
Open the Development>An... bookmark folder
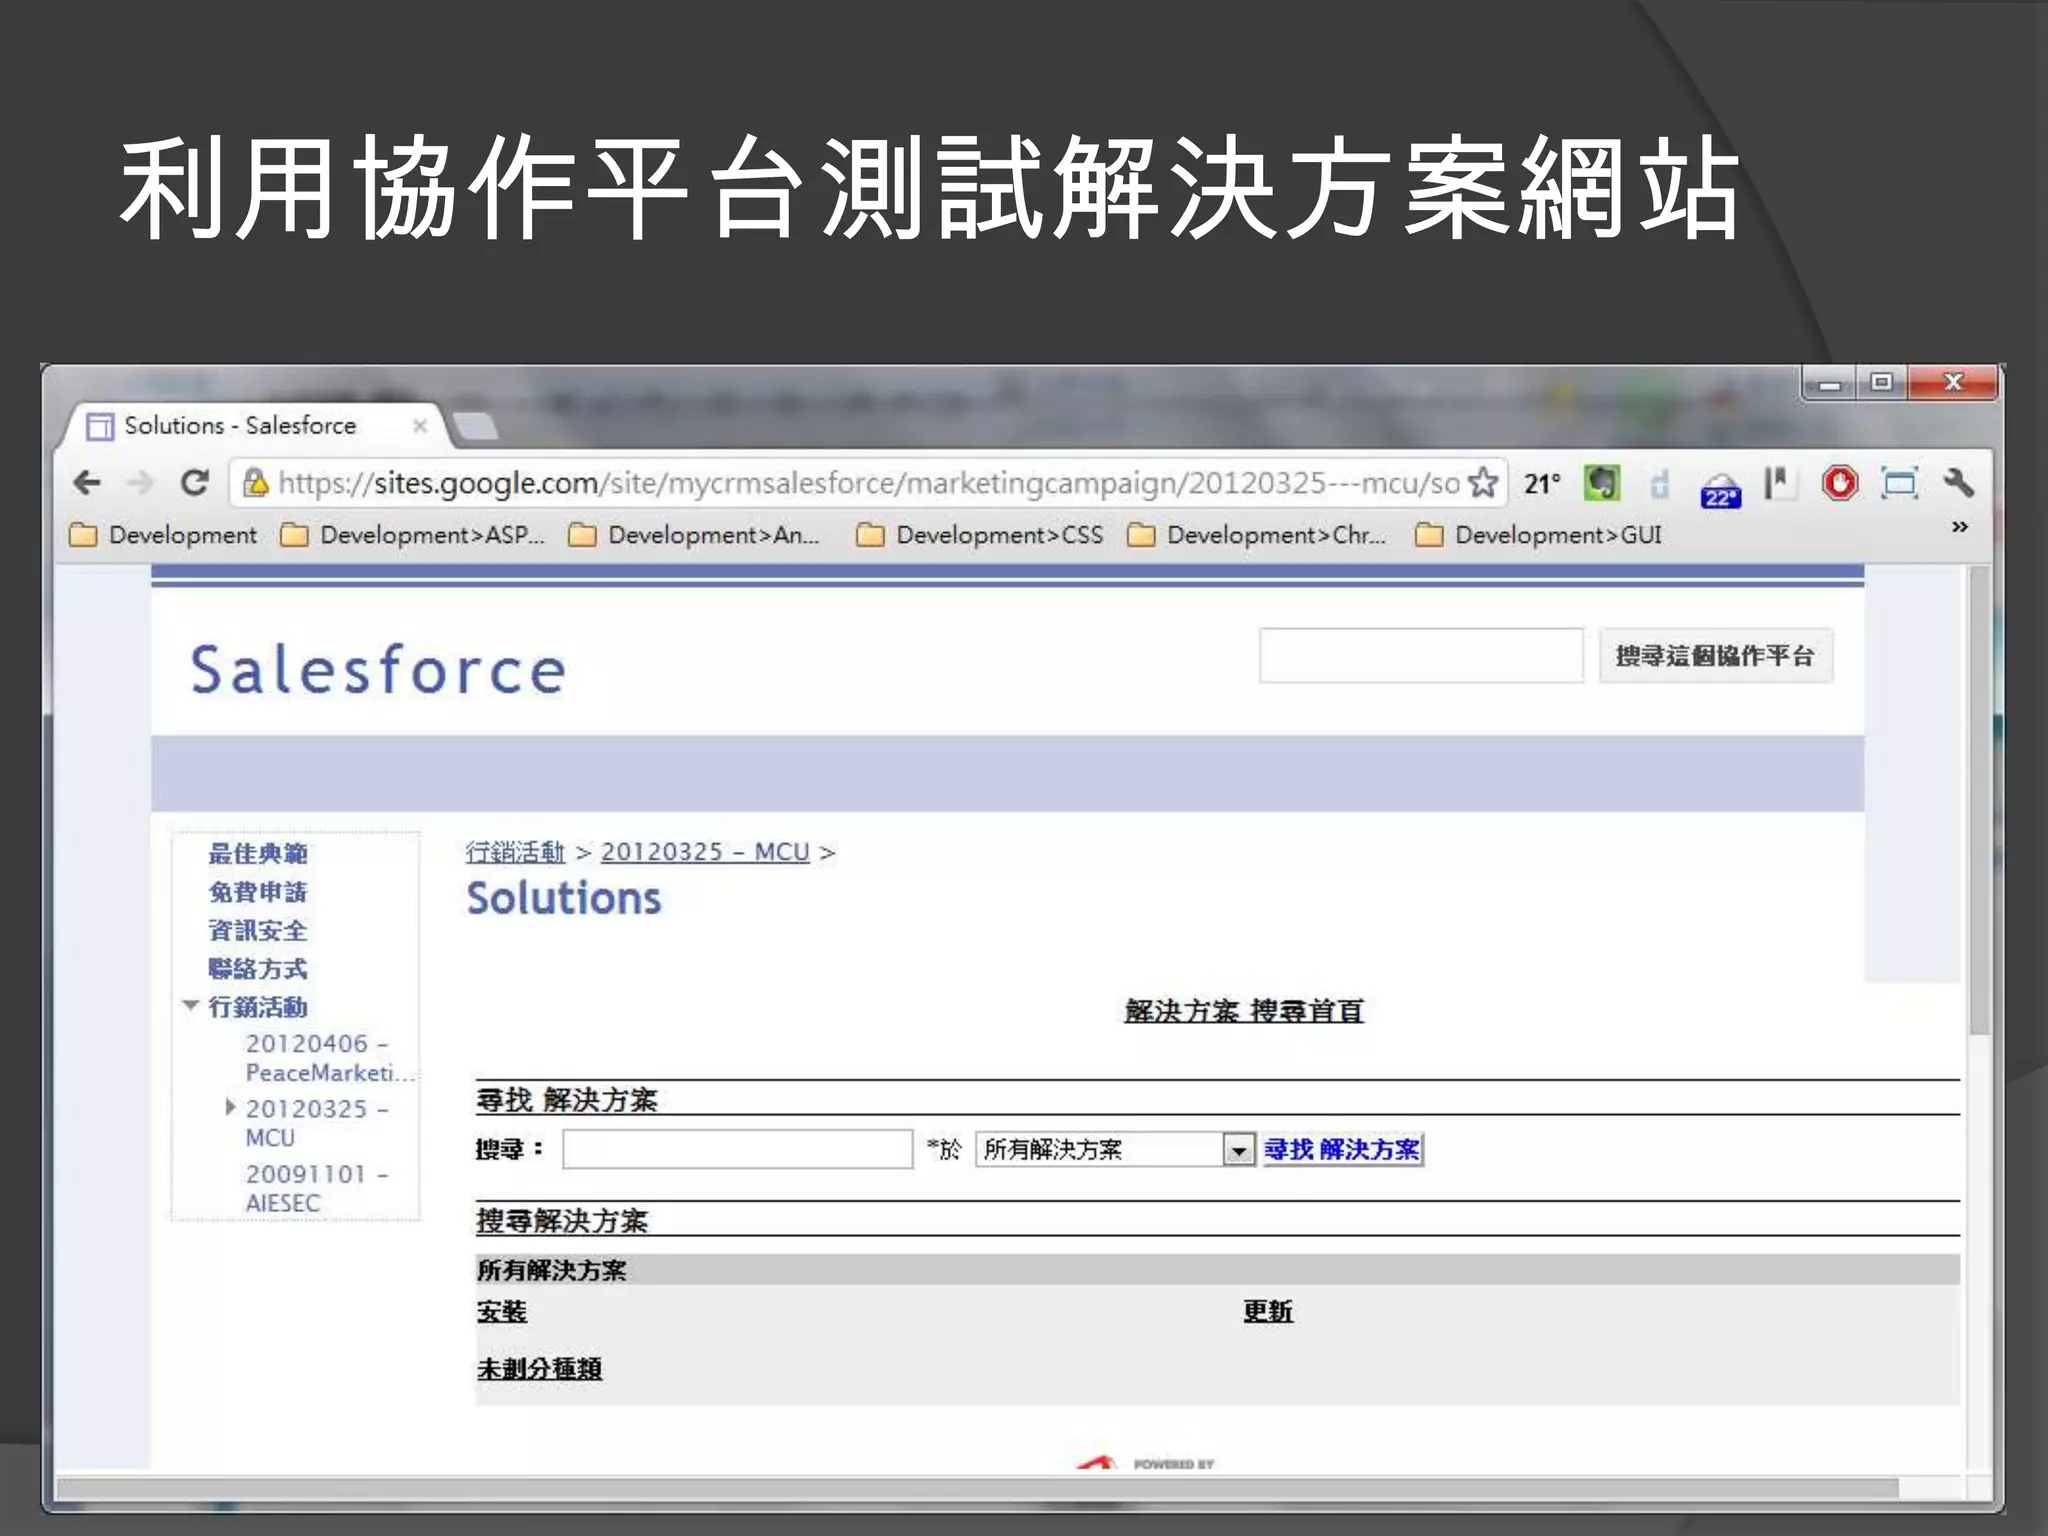click(x=695, y=535)
